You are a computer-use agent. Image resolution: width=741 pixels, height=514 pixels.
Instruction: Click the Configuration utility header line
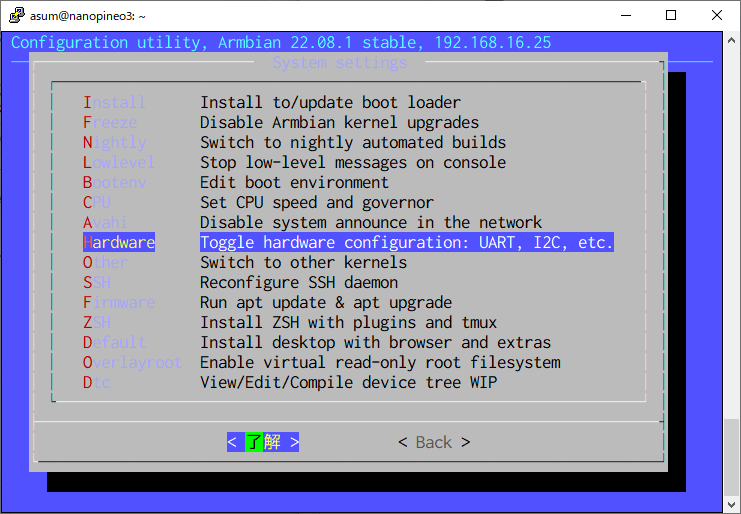(281, 43)
